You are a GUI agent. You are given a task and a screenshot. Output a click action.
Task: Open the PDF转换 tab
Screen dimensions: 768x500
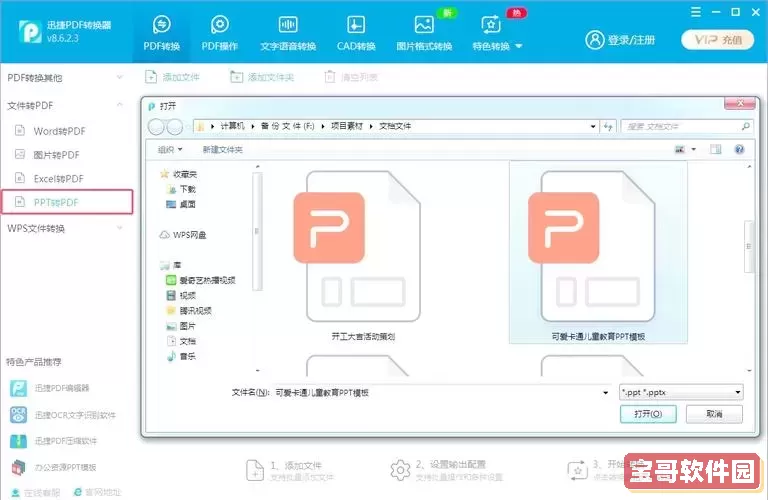coord(162,33)
